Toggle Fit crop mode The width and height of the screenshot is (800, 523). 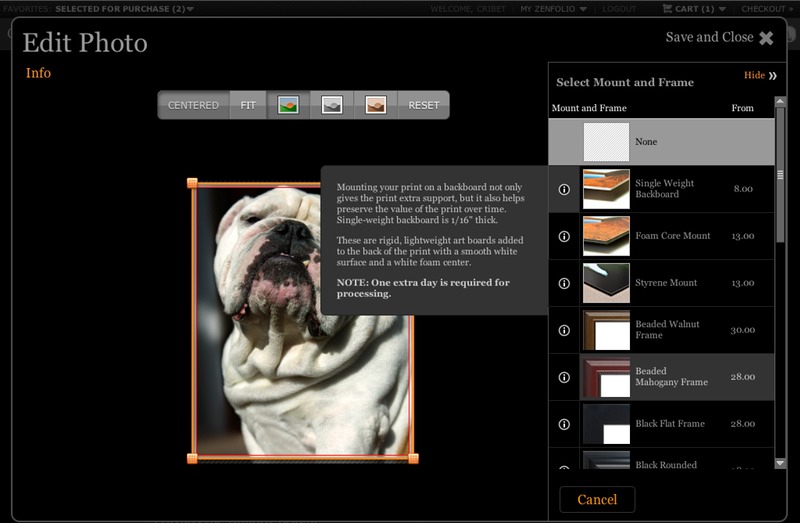click(x=248, y=105)
